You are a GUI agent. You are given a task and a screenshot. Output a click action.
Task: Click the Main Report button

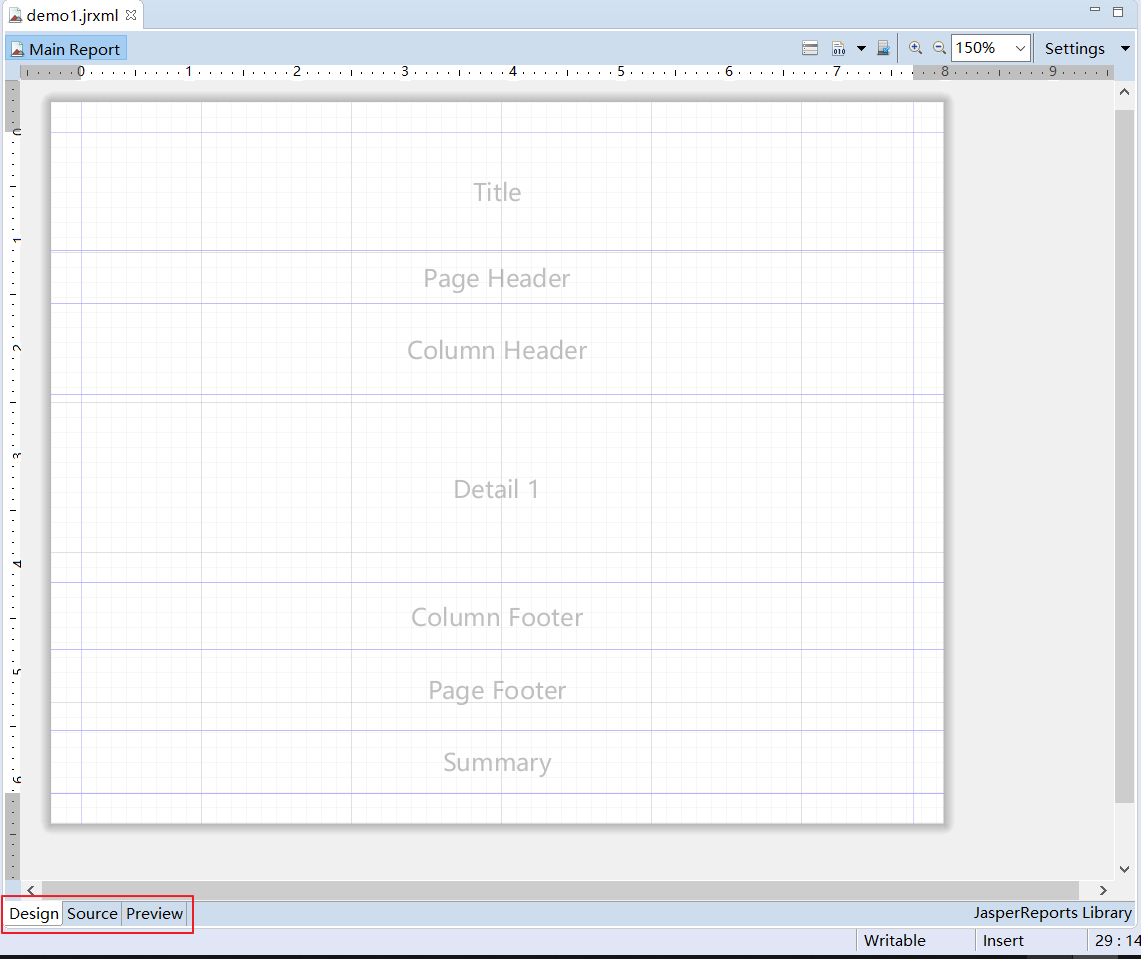[66, 49]
